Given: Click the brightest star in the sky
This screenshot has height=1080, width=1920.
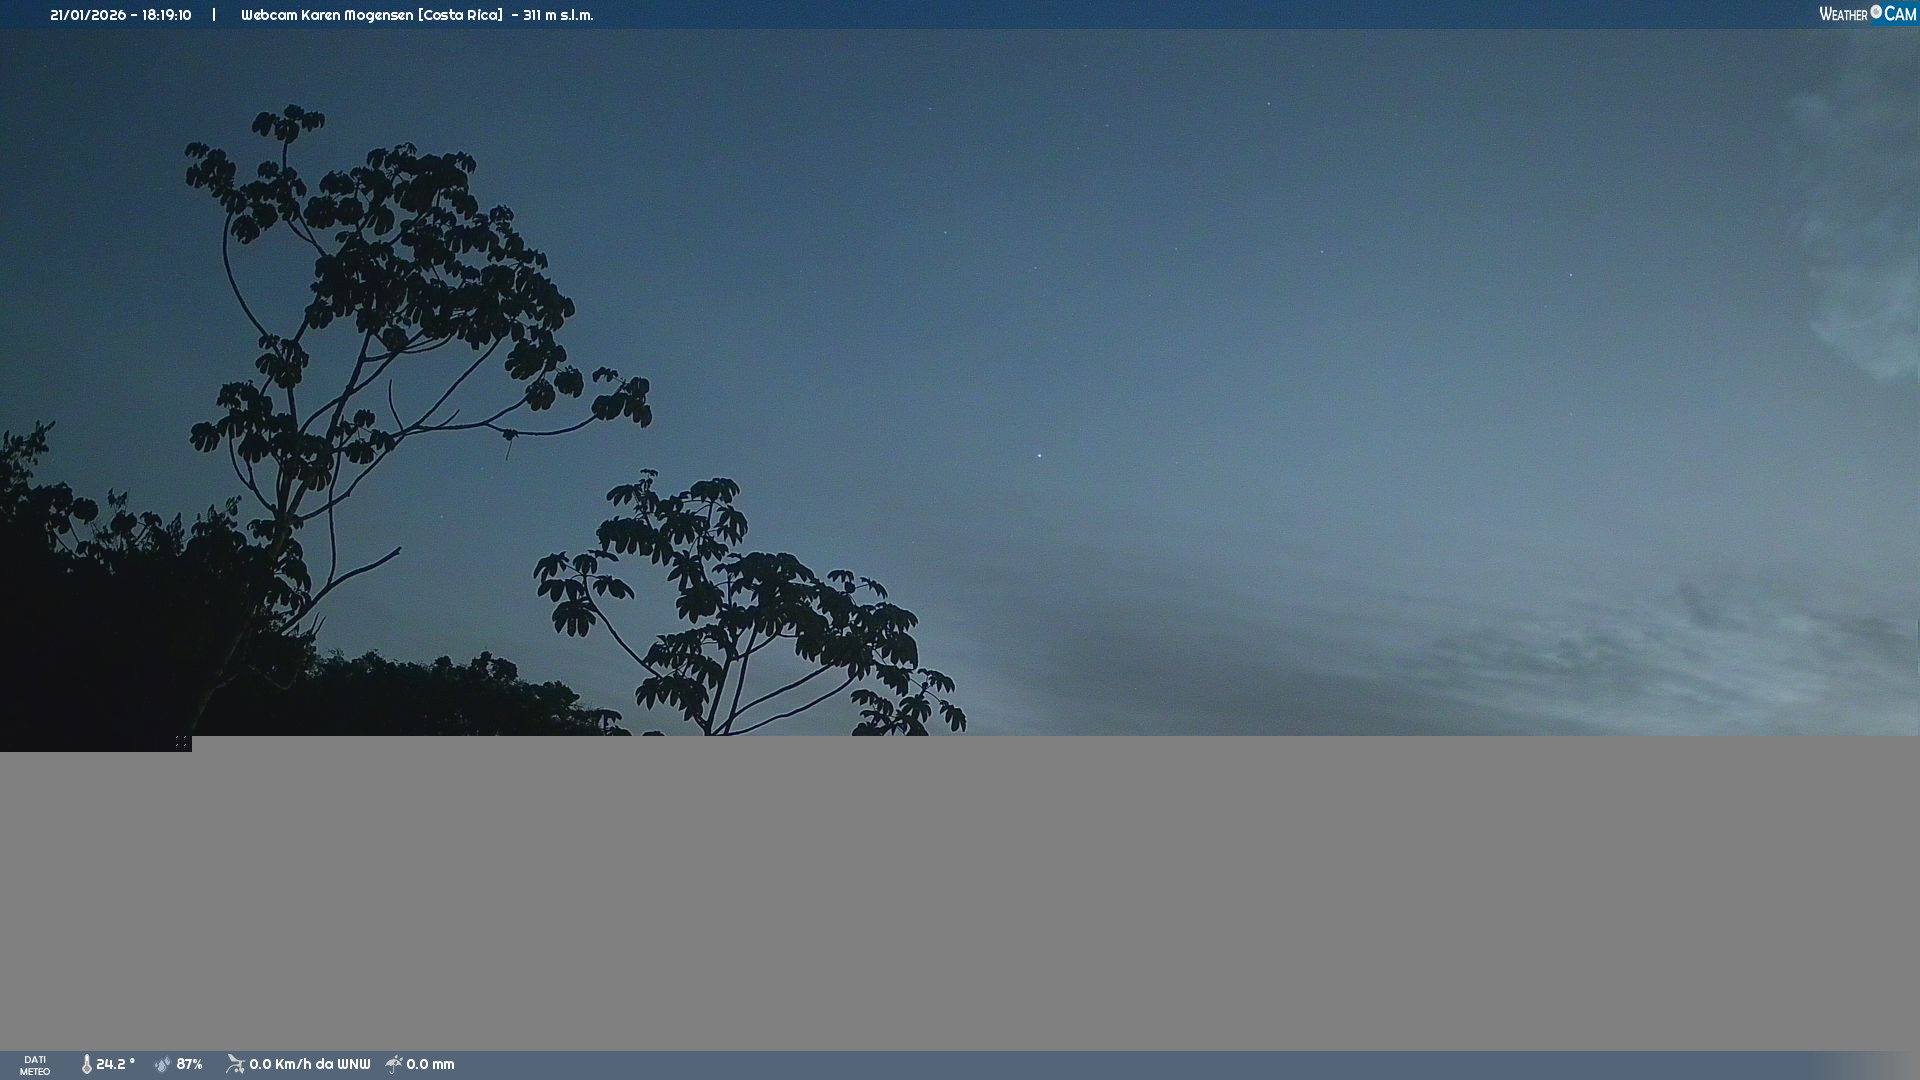Looking at the screenshot, I should tap(1039, 455).
